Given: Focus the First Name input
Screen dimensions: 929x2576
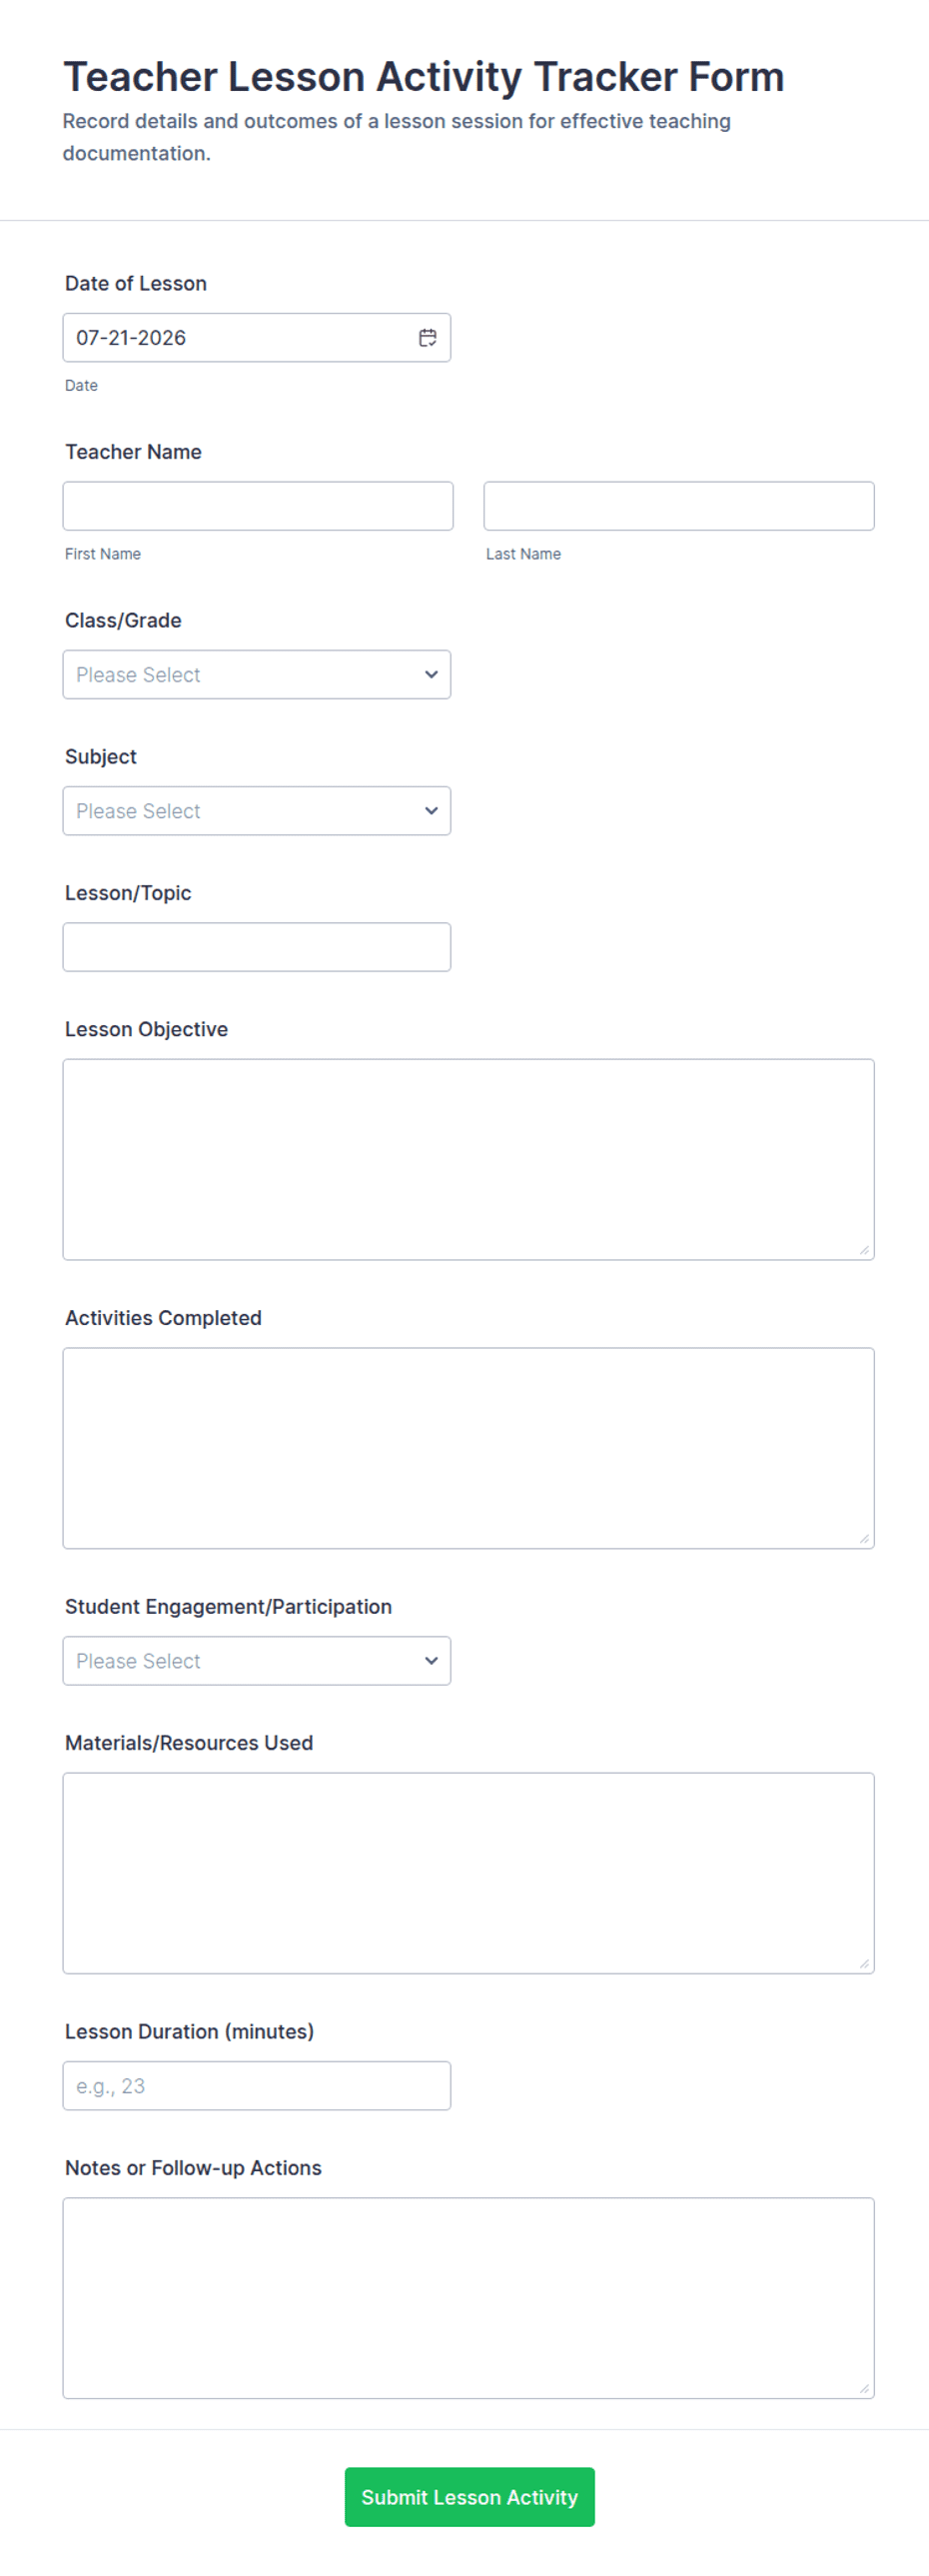Looking at the screenshot, I should point(258,506).
